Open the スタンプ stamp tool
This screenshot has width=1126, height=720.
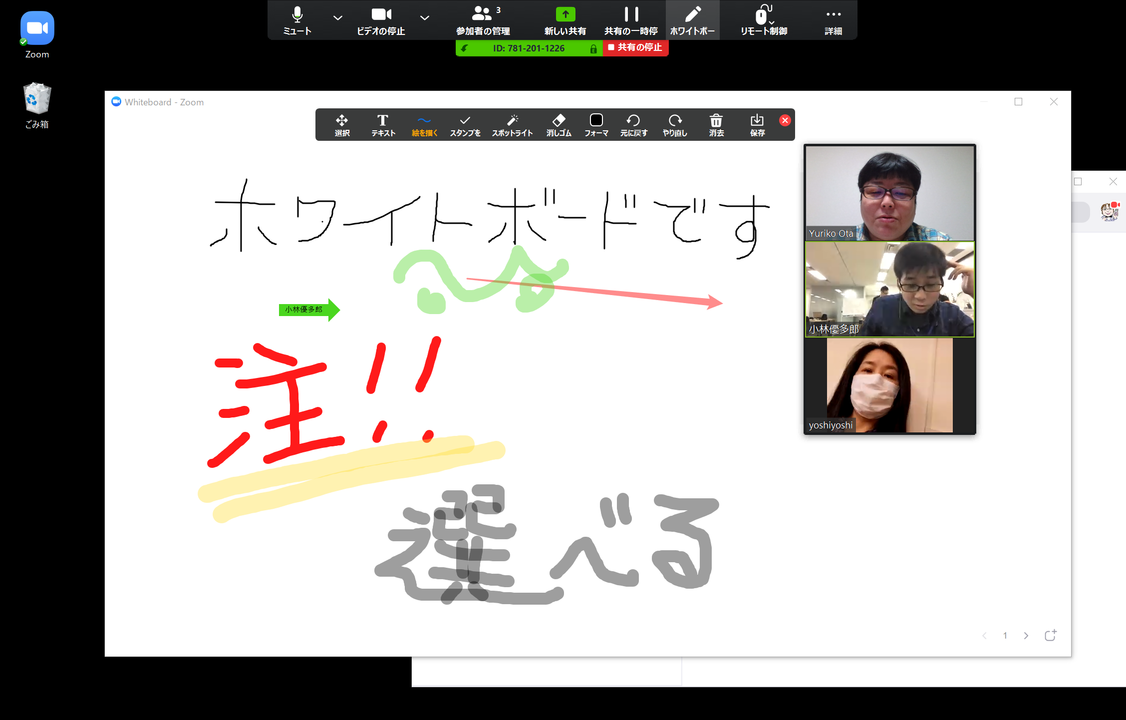coord(465,125)
